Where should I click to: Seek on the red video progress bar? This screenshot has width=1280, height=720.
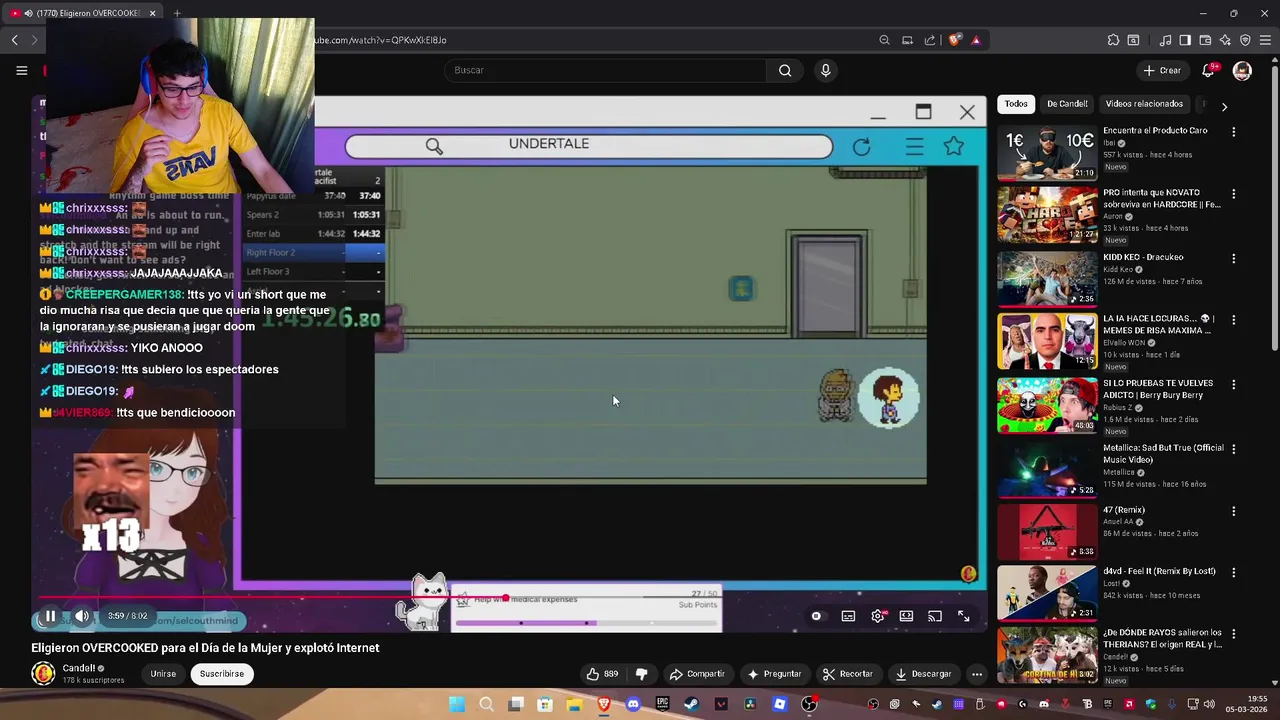[x=510, y=598]
